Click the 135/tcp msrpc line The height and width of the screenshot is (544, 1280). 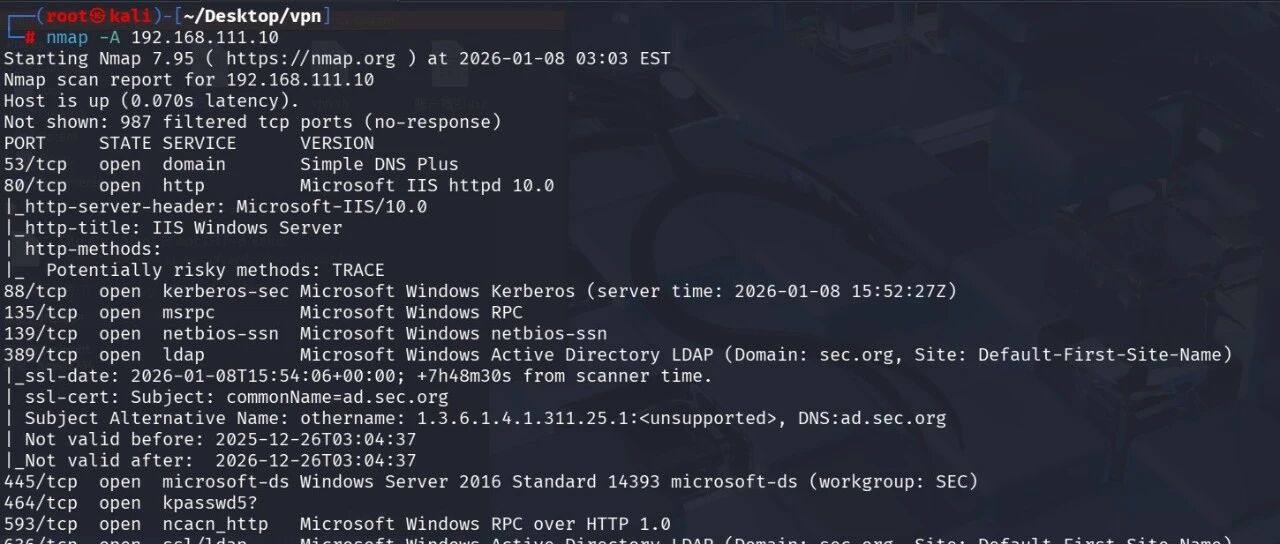263,312
